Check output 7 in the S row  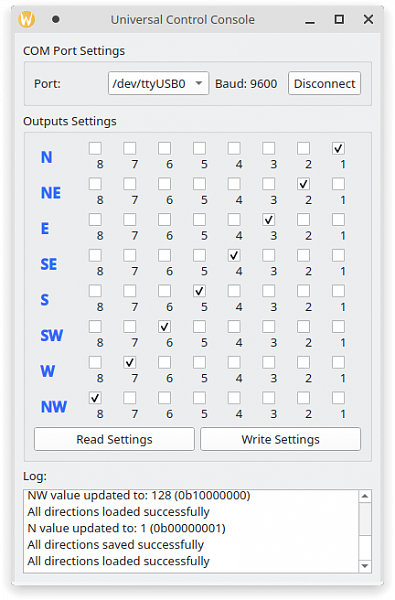130,291
